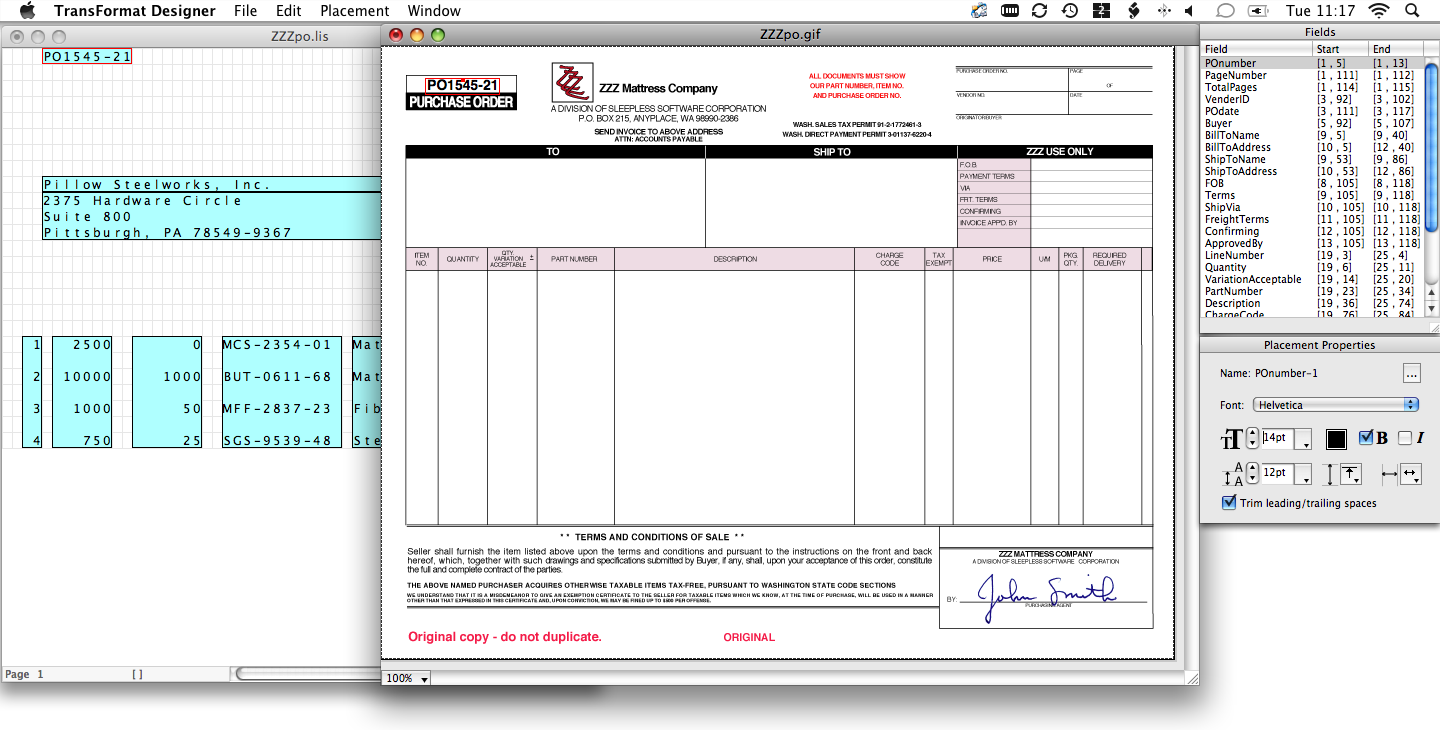The image size is (1440, 730).
Task: Open the Placement menu
Action: point(355,11)
